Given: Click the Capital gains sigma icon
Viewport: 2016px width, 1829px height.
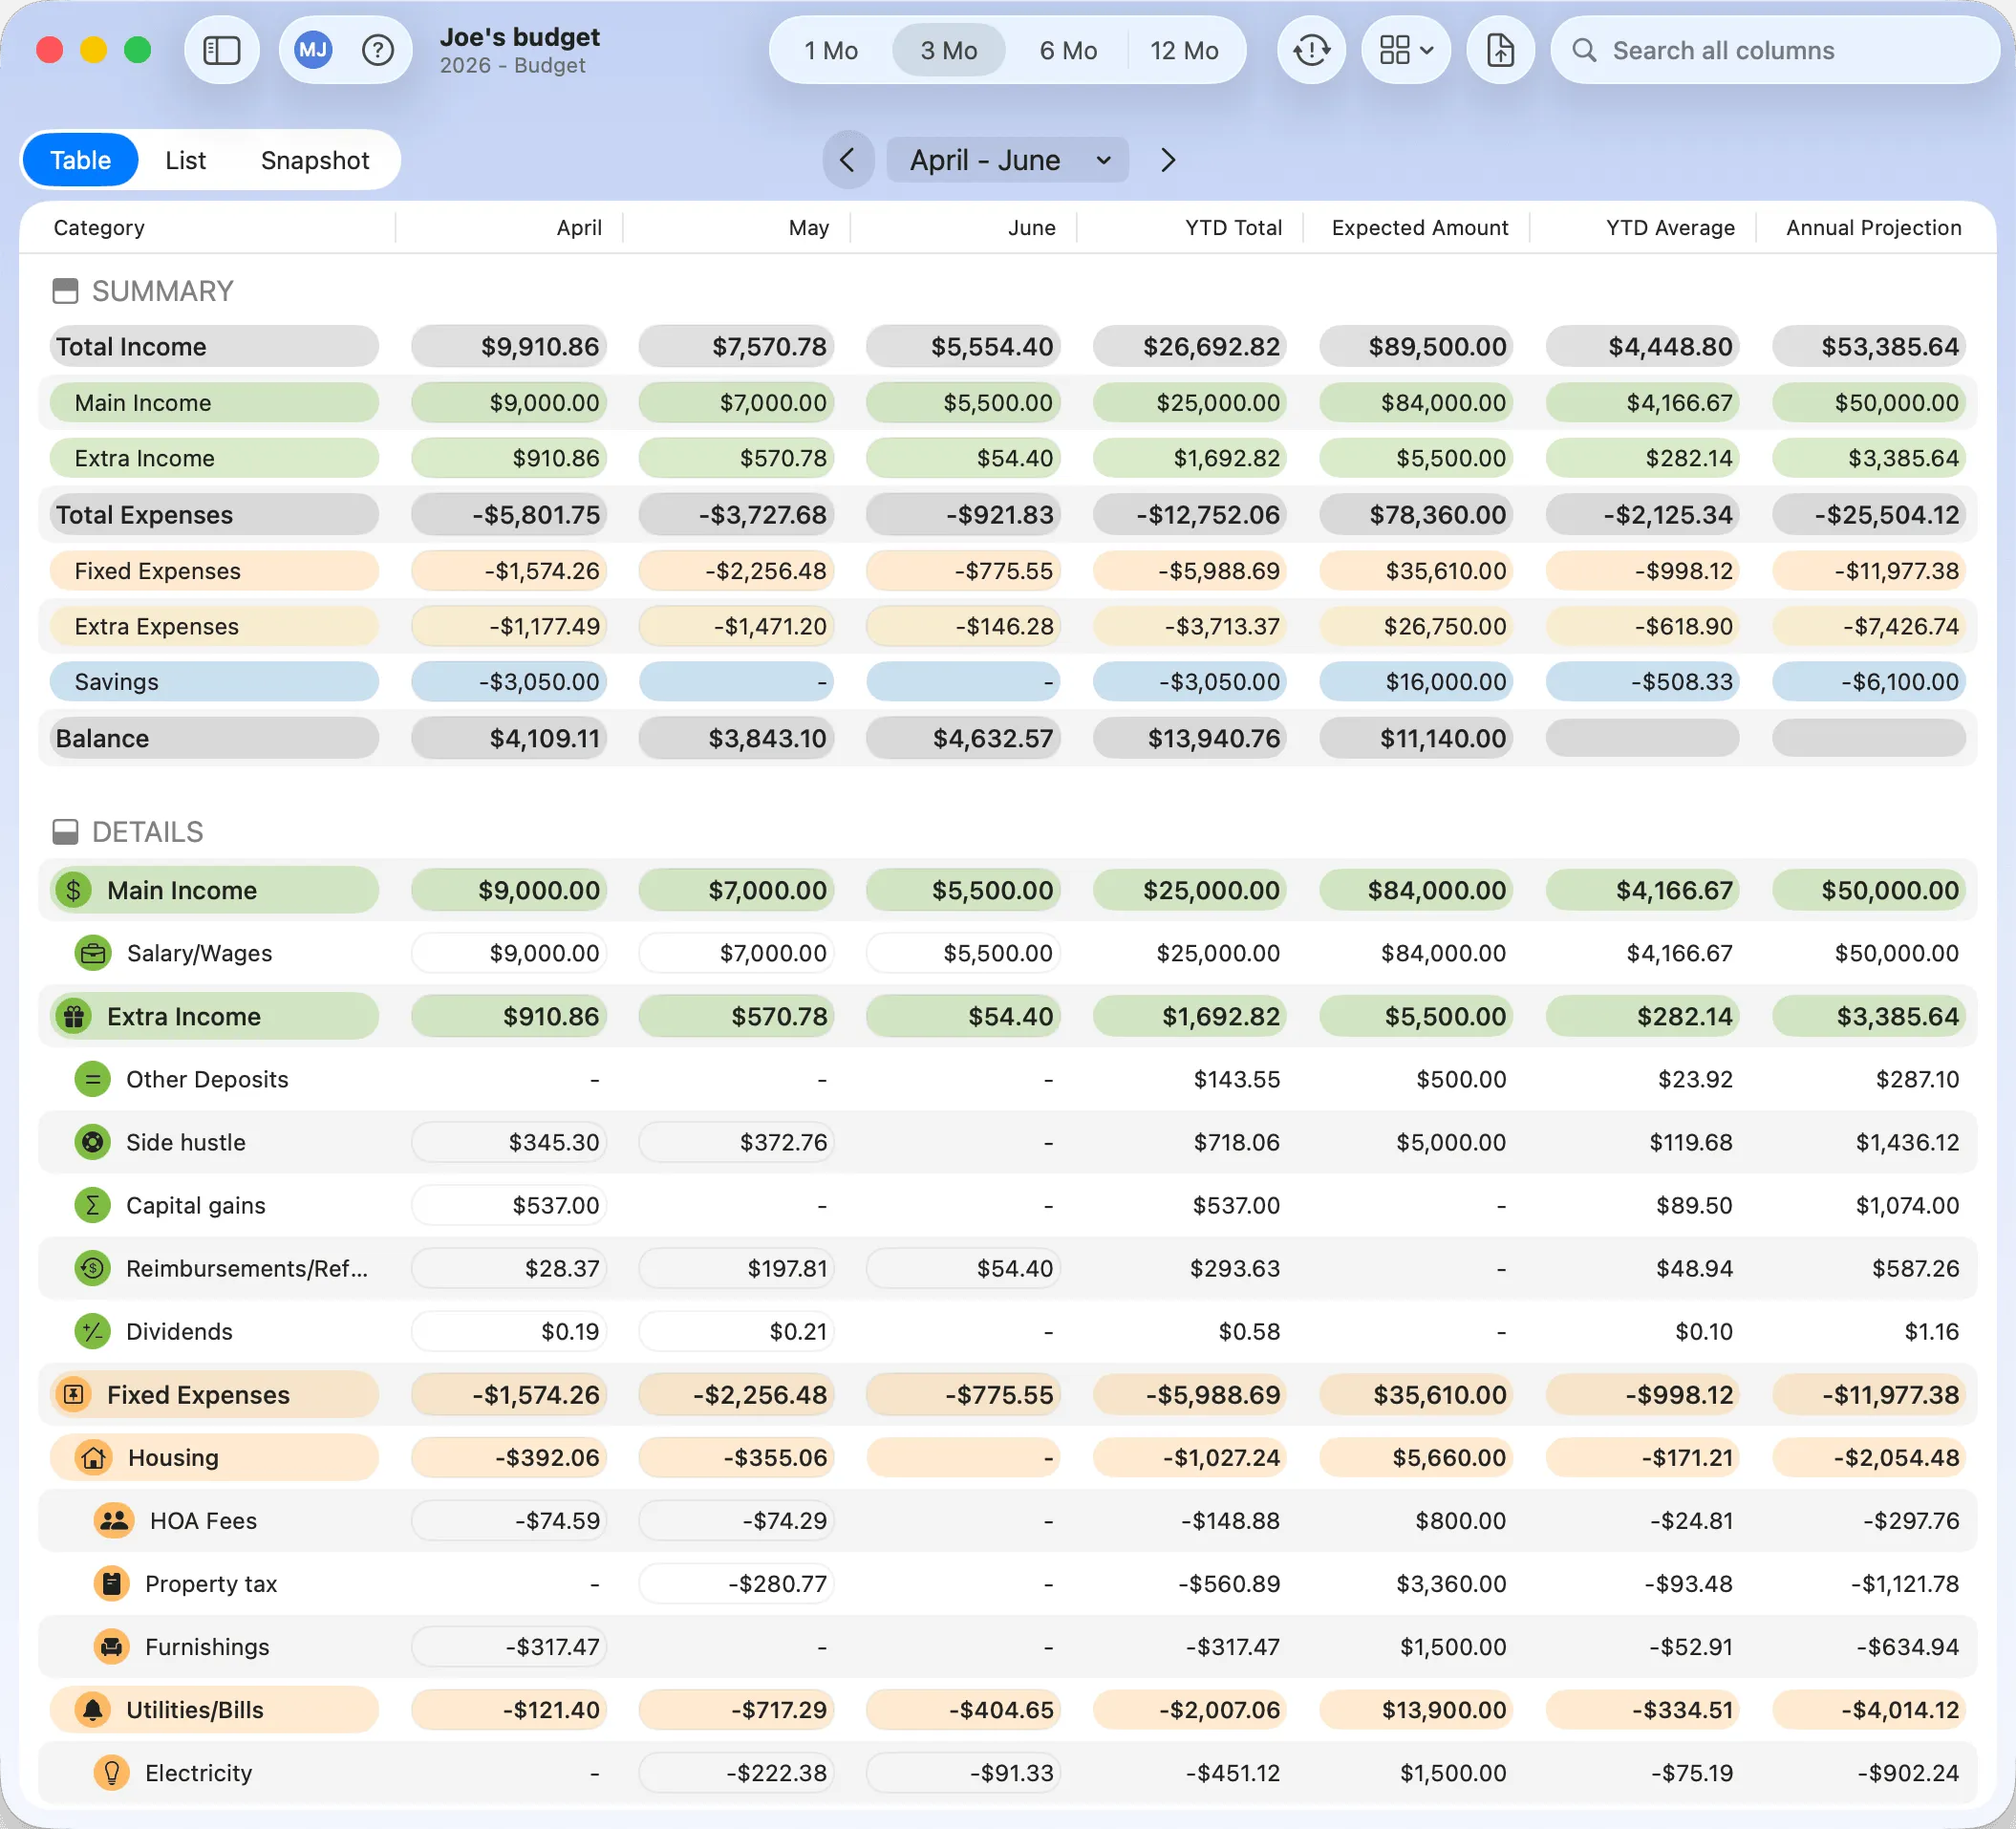Looking at the screenshot, I should [93, 1205].
